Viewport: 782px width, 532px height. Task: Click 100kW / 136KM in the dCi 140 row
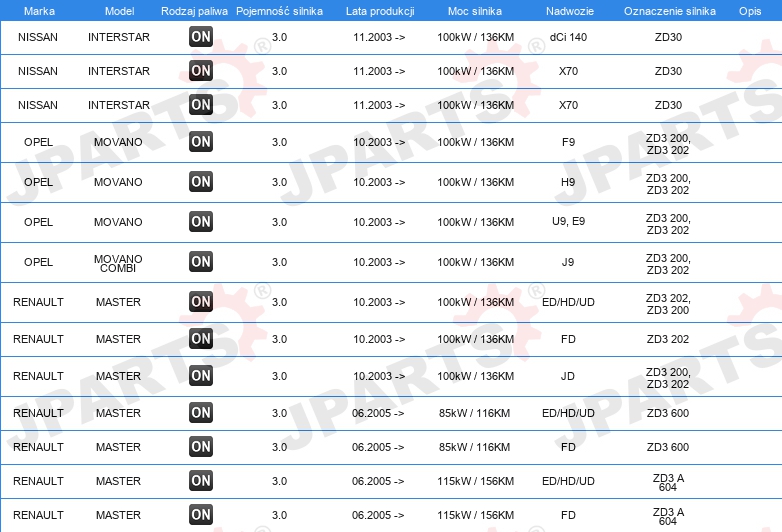point(475,37)
